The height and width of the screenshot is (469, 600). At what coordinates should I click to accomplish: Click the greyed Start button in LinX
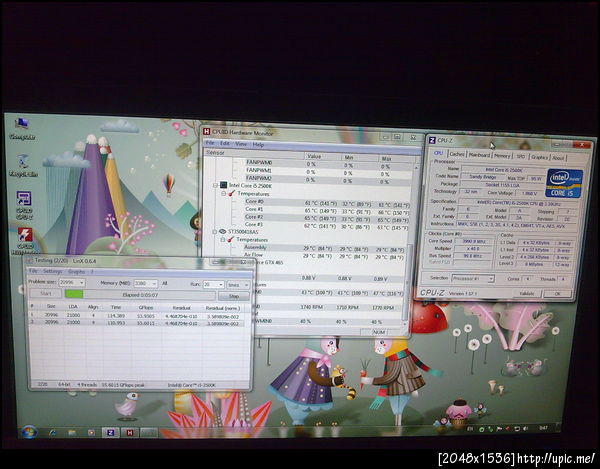pos(46,293)
